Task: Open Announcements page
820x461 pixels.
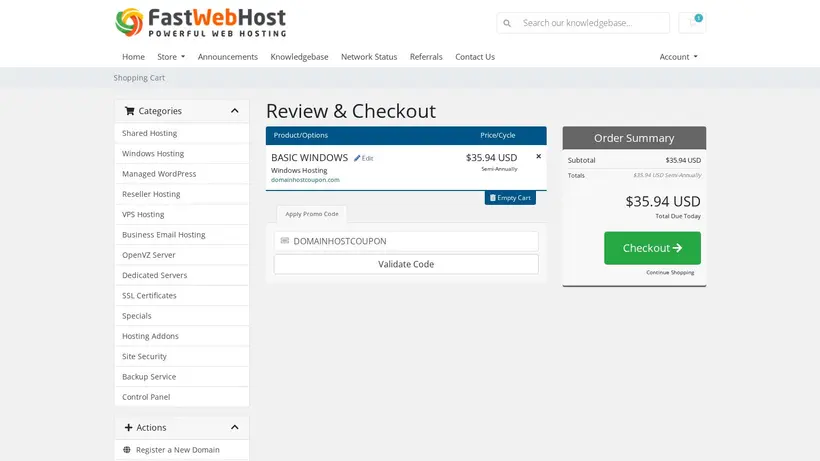Action: [x=227, y=56]
